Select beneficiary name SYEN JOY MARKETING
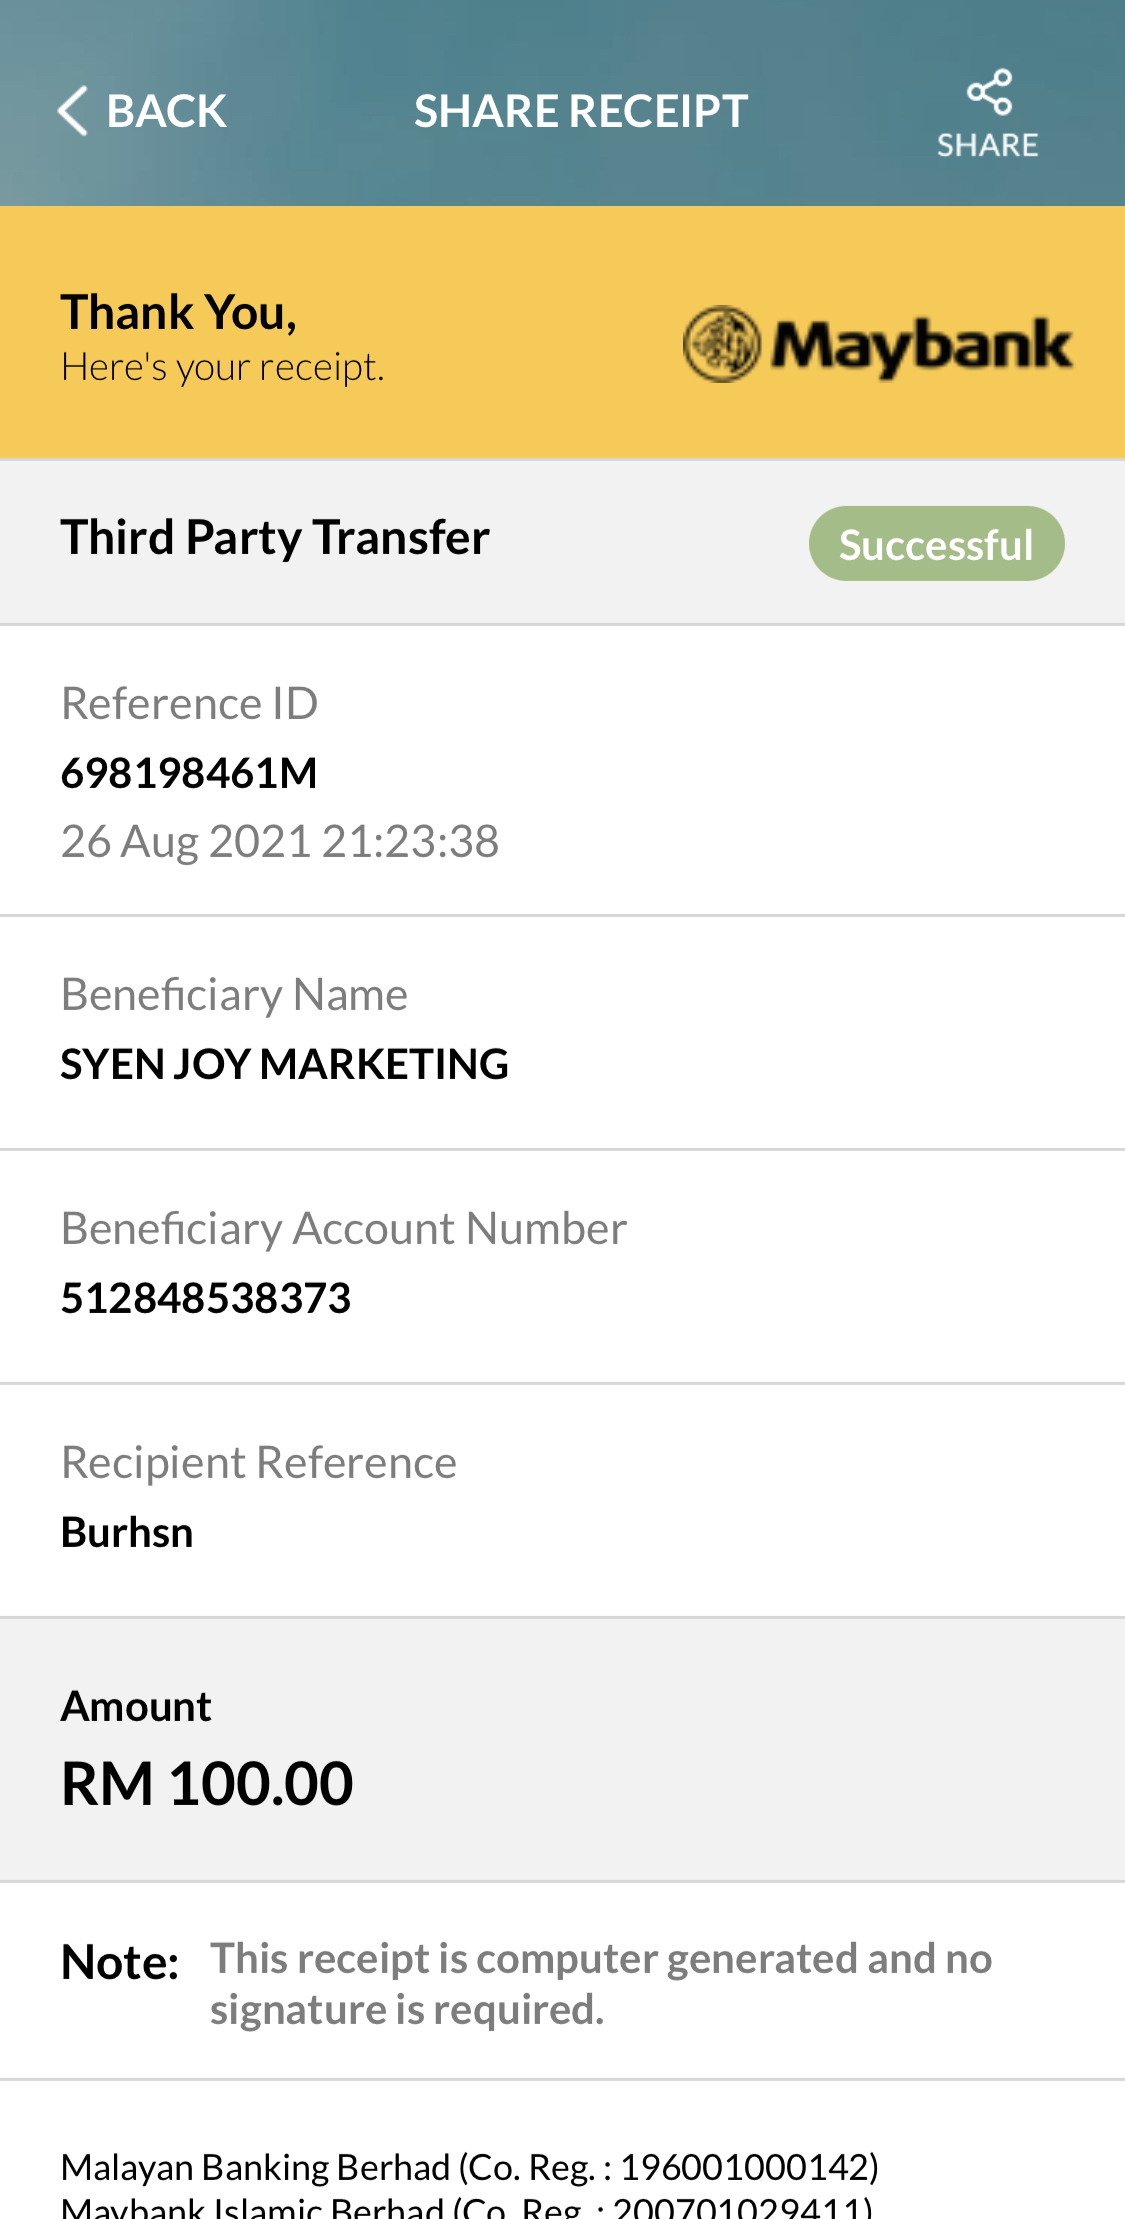This screenshot has height=2219, width=1125. click(x=285, y=1064)
